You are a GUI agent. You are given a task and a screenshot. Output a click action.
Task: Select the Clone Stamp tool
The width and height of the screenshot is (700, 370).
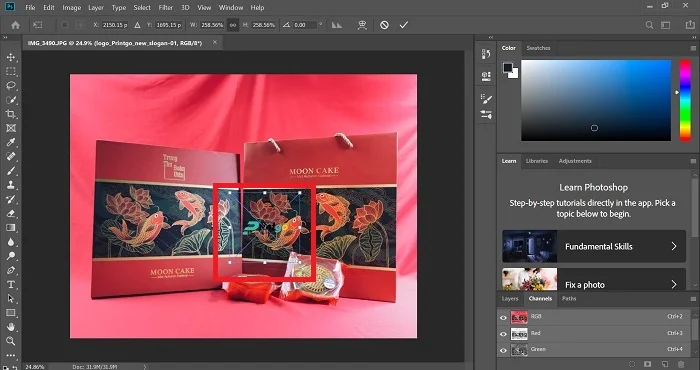tap(11, 185)
